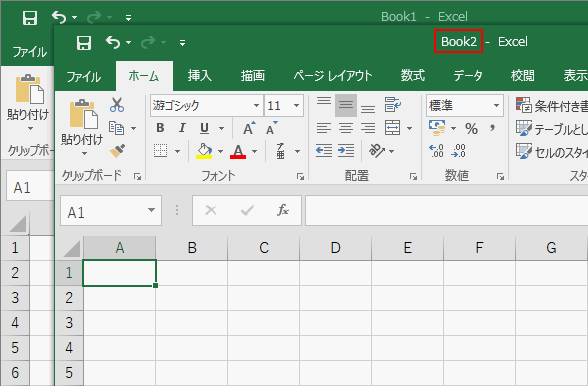Apply comma style
The image size is (588, 386).
pos(493,128)
